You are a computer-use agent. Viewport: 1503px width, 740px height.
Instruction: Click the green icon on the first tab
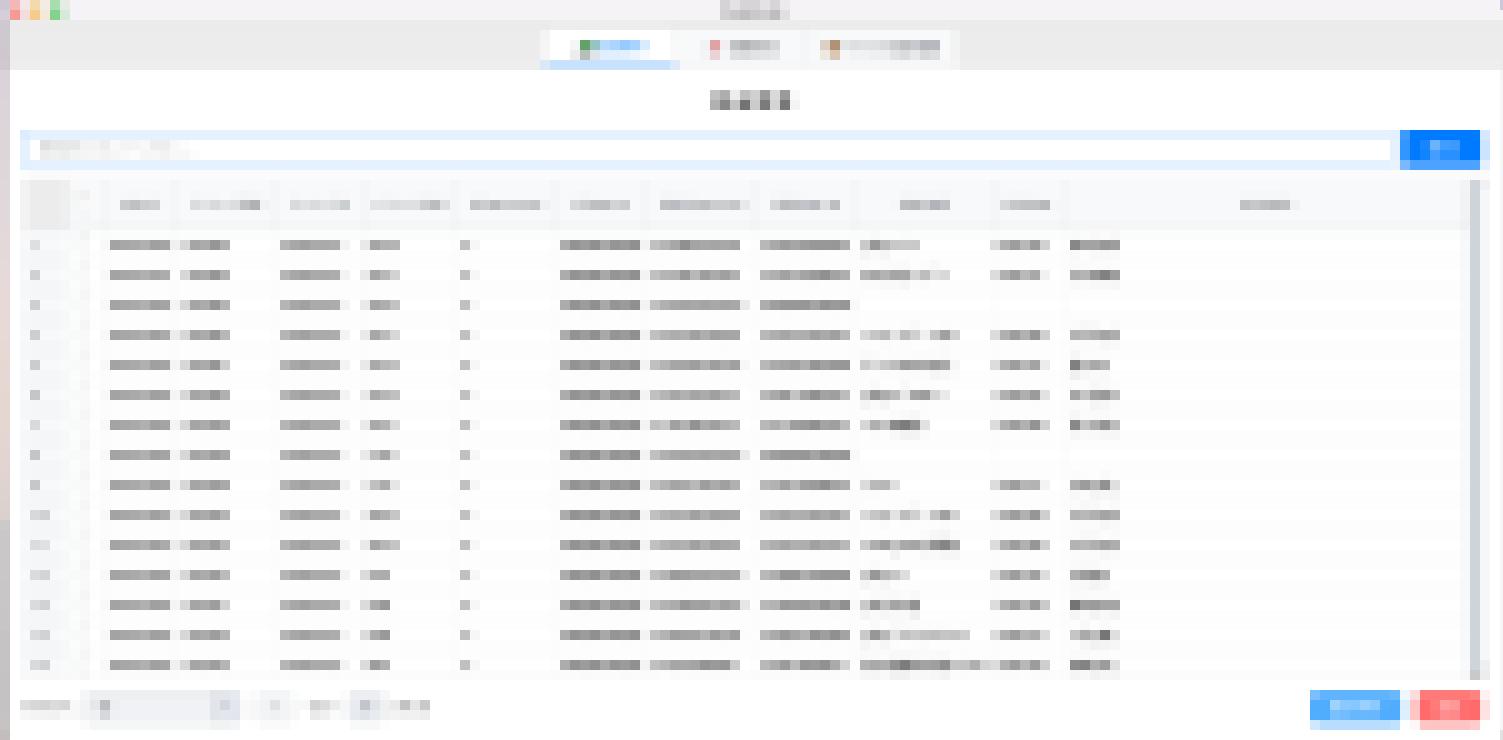click(x=584, y=47)
